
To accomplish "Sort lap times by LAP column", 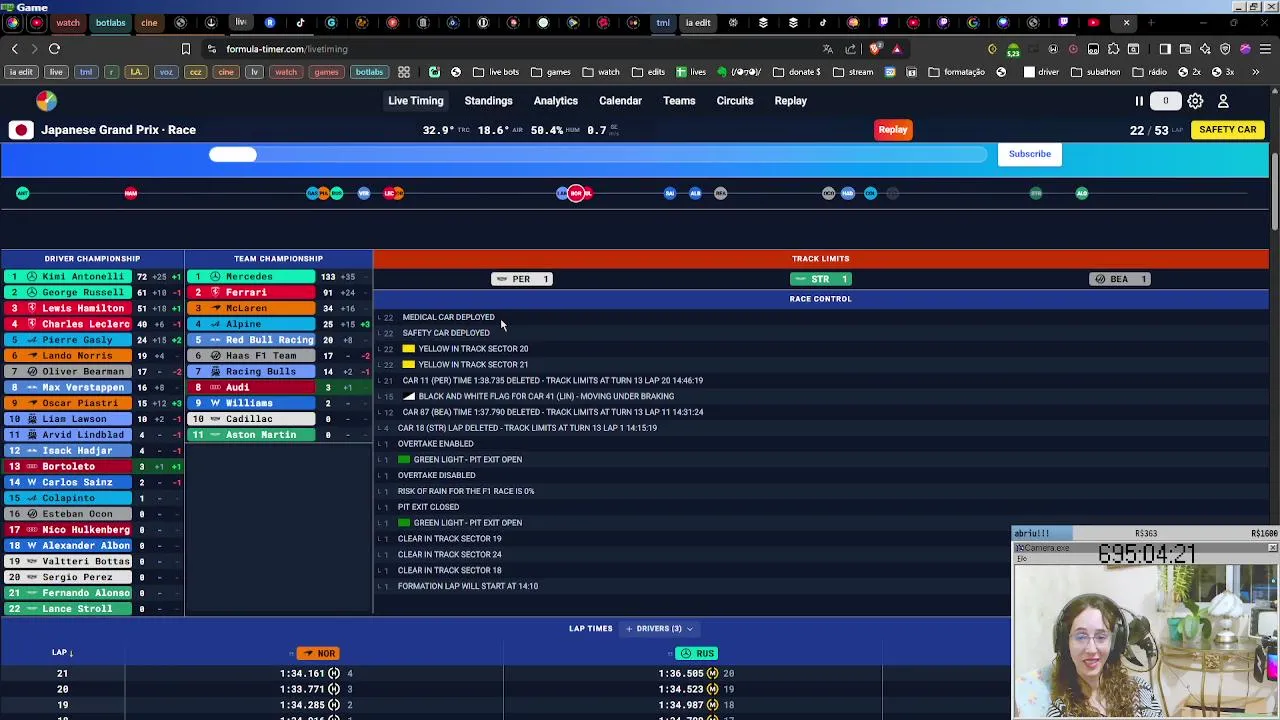I will pos(62,653).
